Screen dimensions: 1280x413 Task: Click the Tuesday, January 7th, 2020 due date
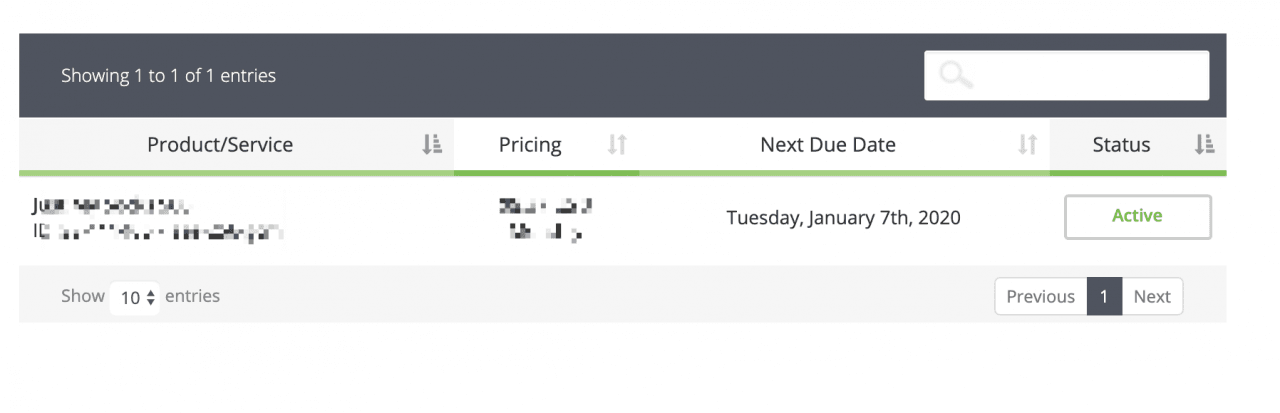coord(843,218)
